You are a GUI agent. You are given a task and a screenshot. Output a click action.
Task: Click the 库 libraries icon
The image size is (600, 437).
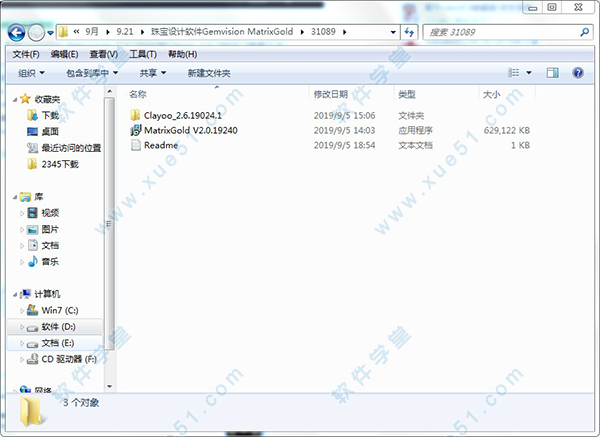pyautogui.click(x=25, y=197)
